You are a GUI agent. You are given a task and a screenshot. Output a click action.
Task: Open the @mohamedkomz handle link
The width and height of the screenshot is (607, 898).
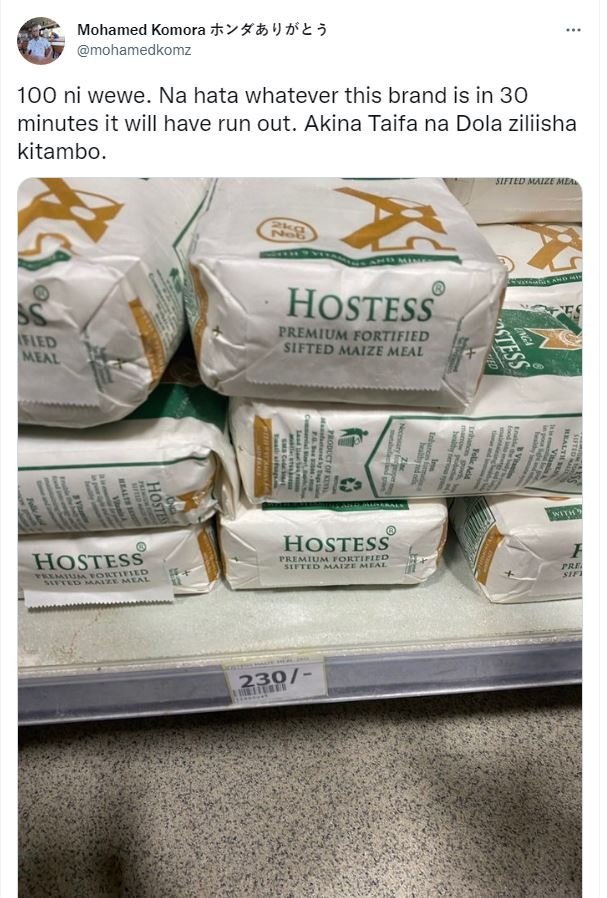click(134, 50)
